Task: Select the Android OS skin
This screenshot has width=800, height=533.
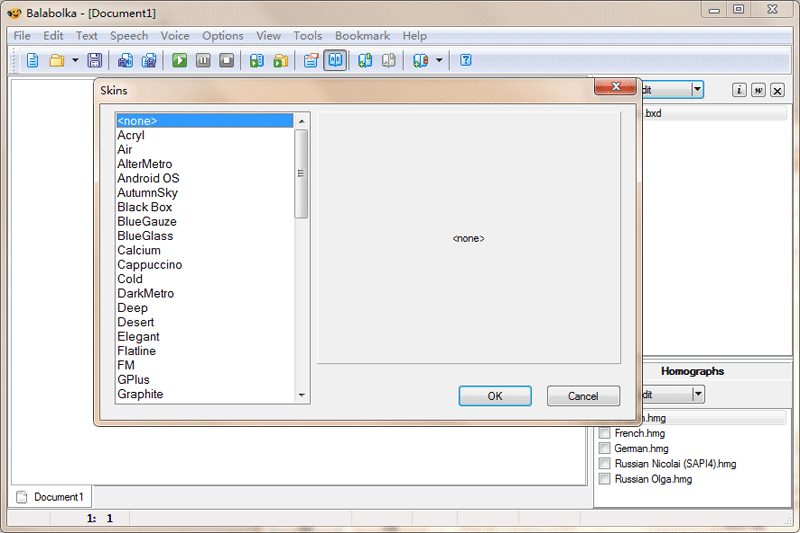Action: [x=205, y=178]
